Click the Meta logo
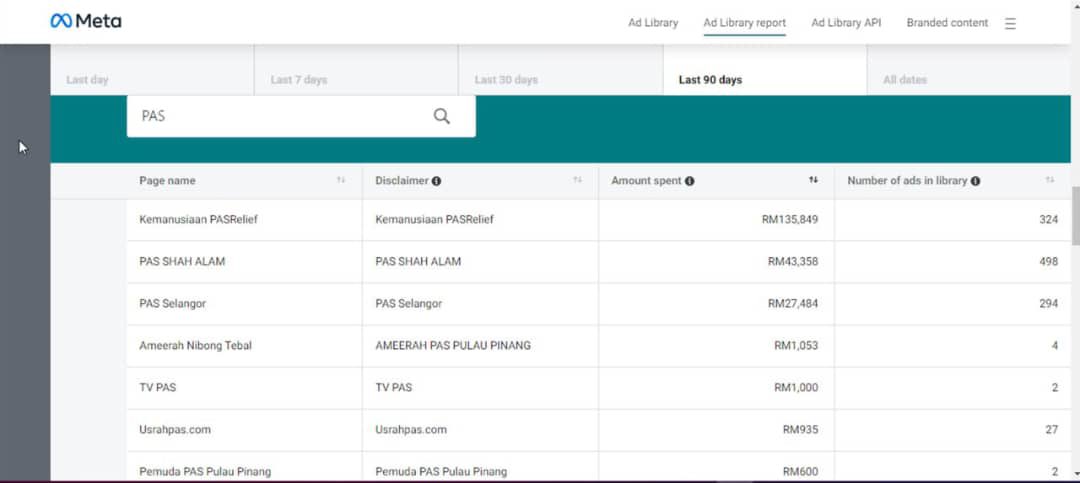1080x483 pixels. pyautogui.click(x=85, y=21)
